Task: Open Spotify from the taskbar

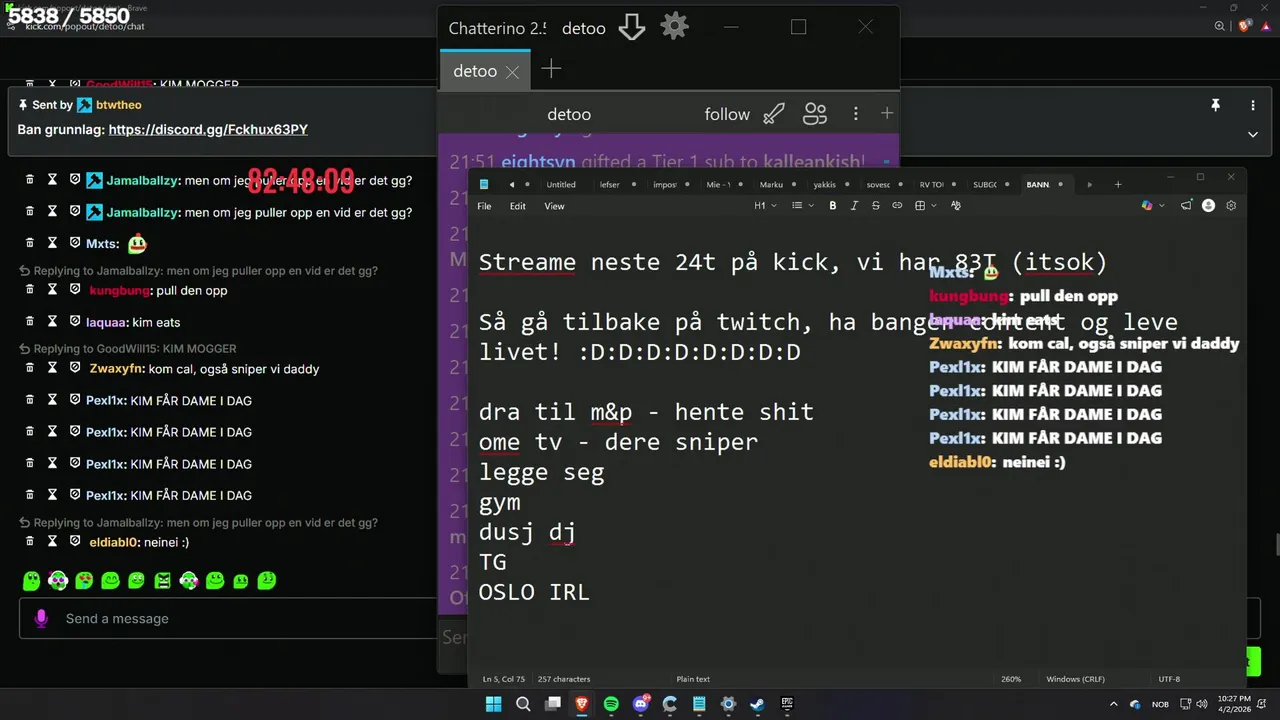Action: pos(611,704)
